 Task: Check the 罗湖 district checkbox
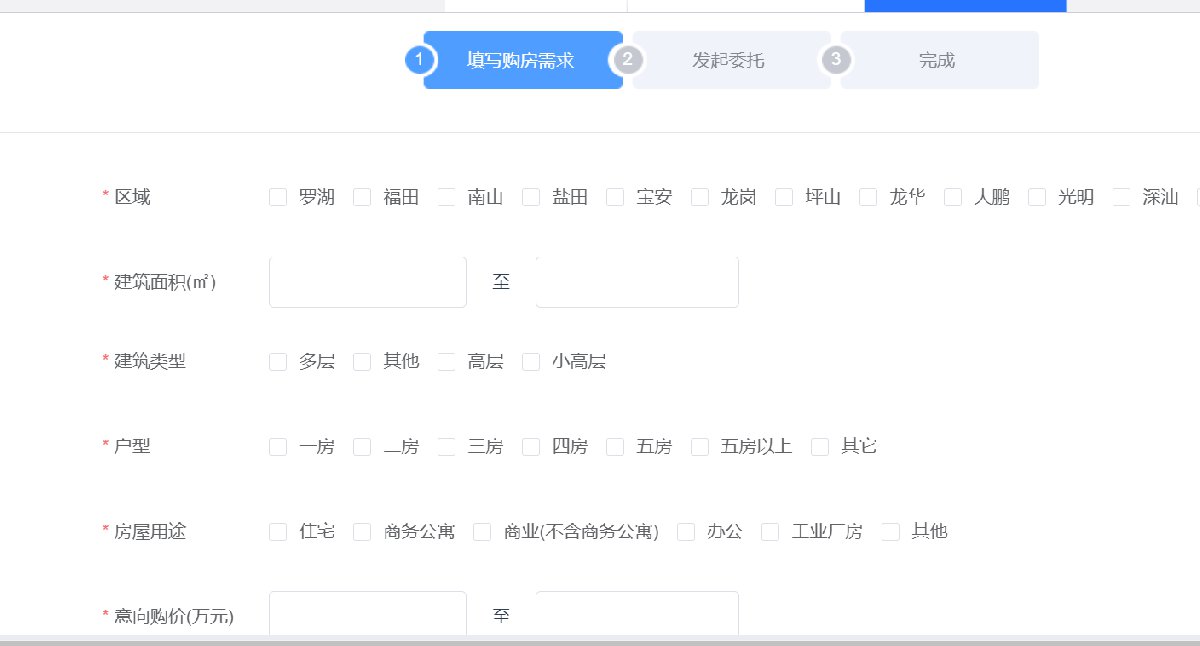[x=278, y=197]
